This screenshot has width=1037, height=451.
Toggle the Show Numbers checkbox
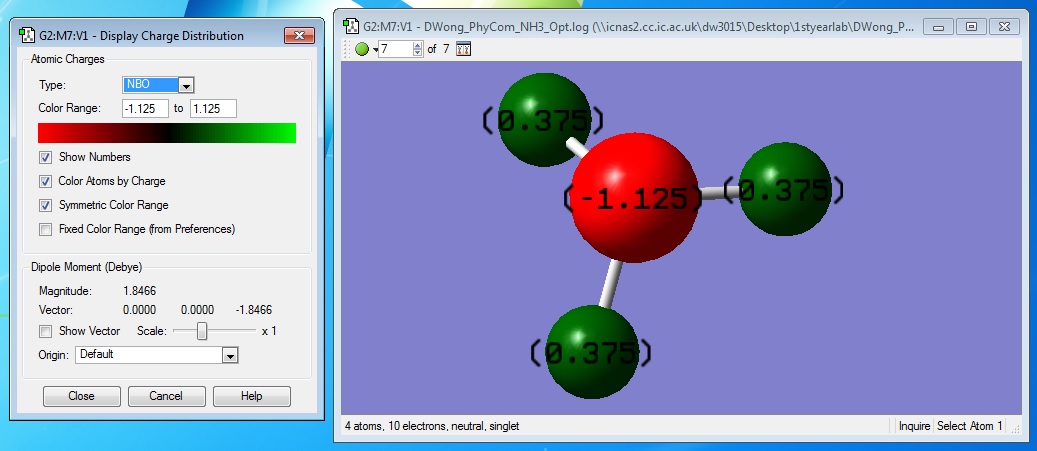[x=46, y=157]
